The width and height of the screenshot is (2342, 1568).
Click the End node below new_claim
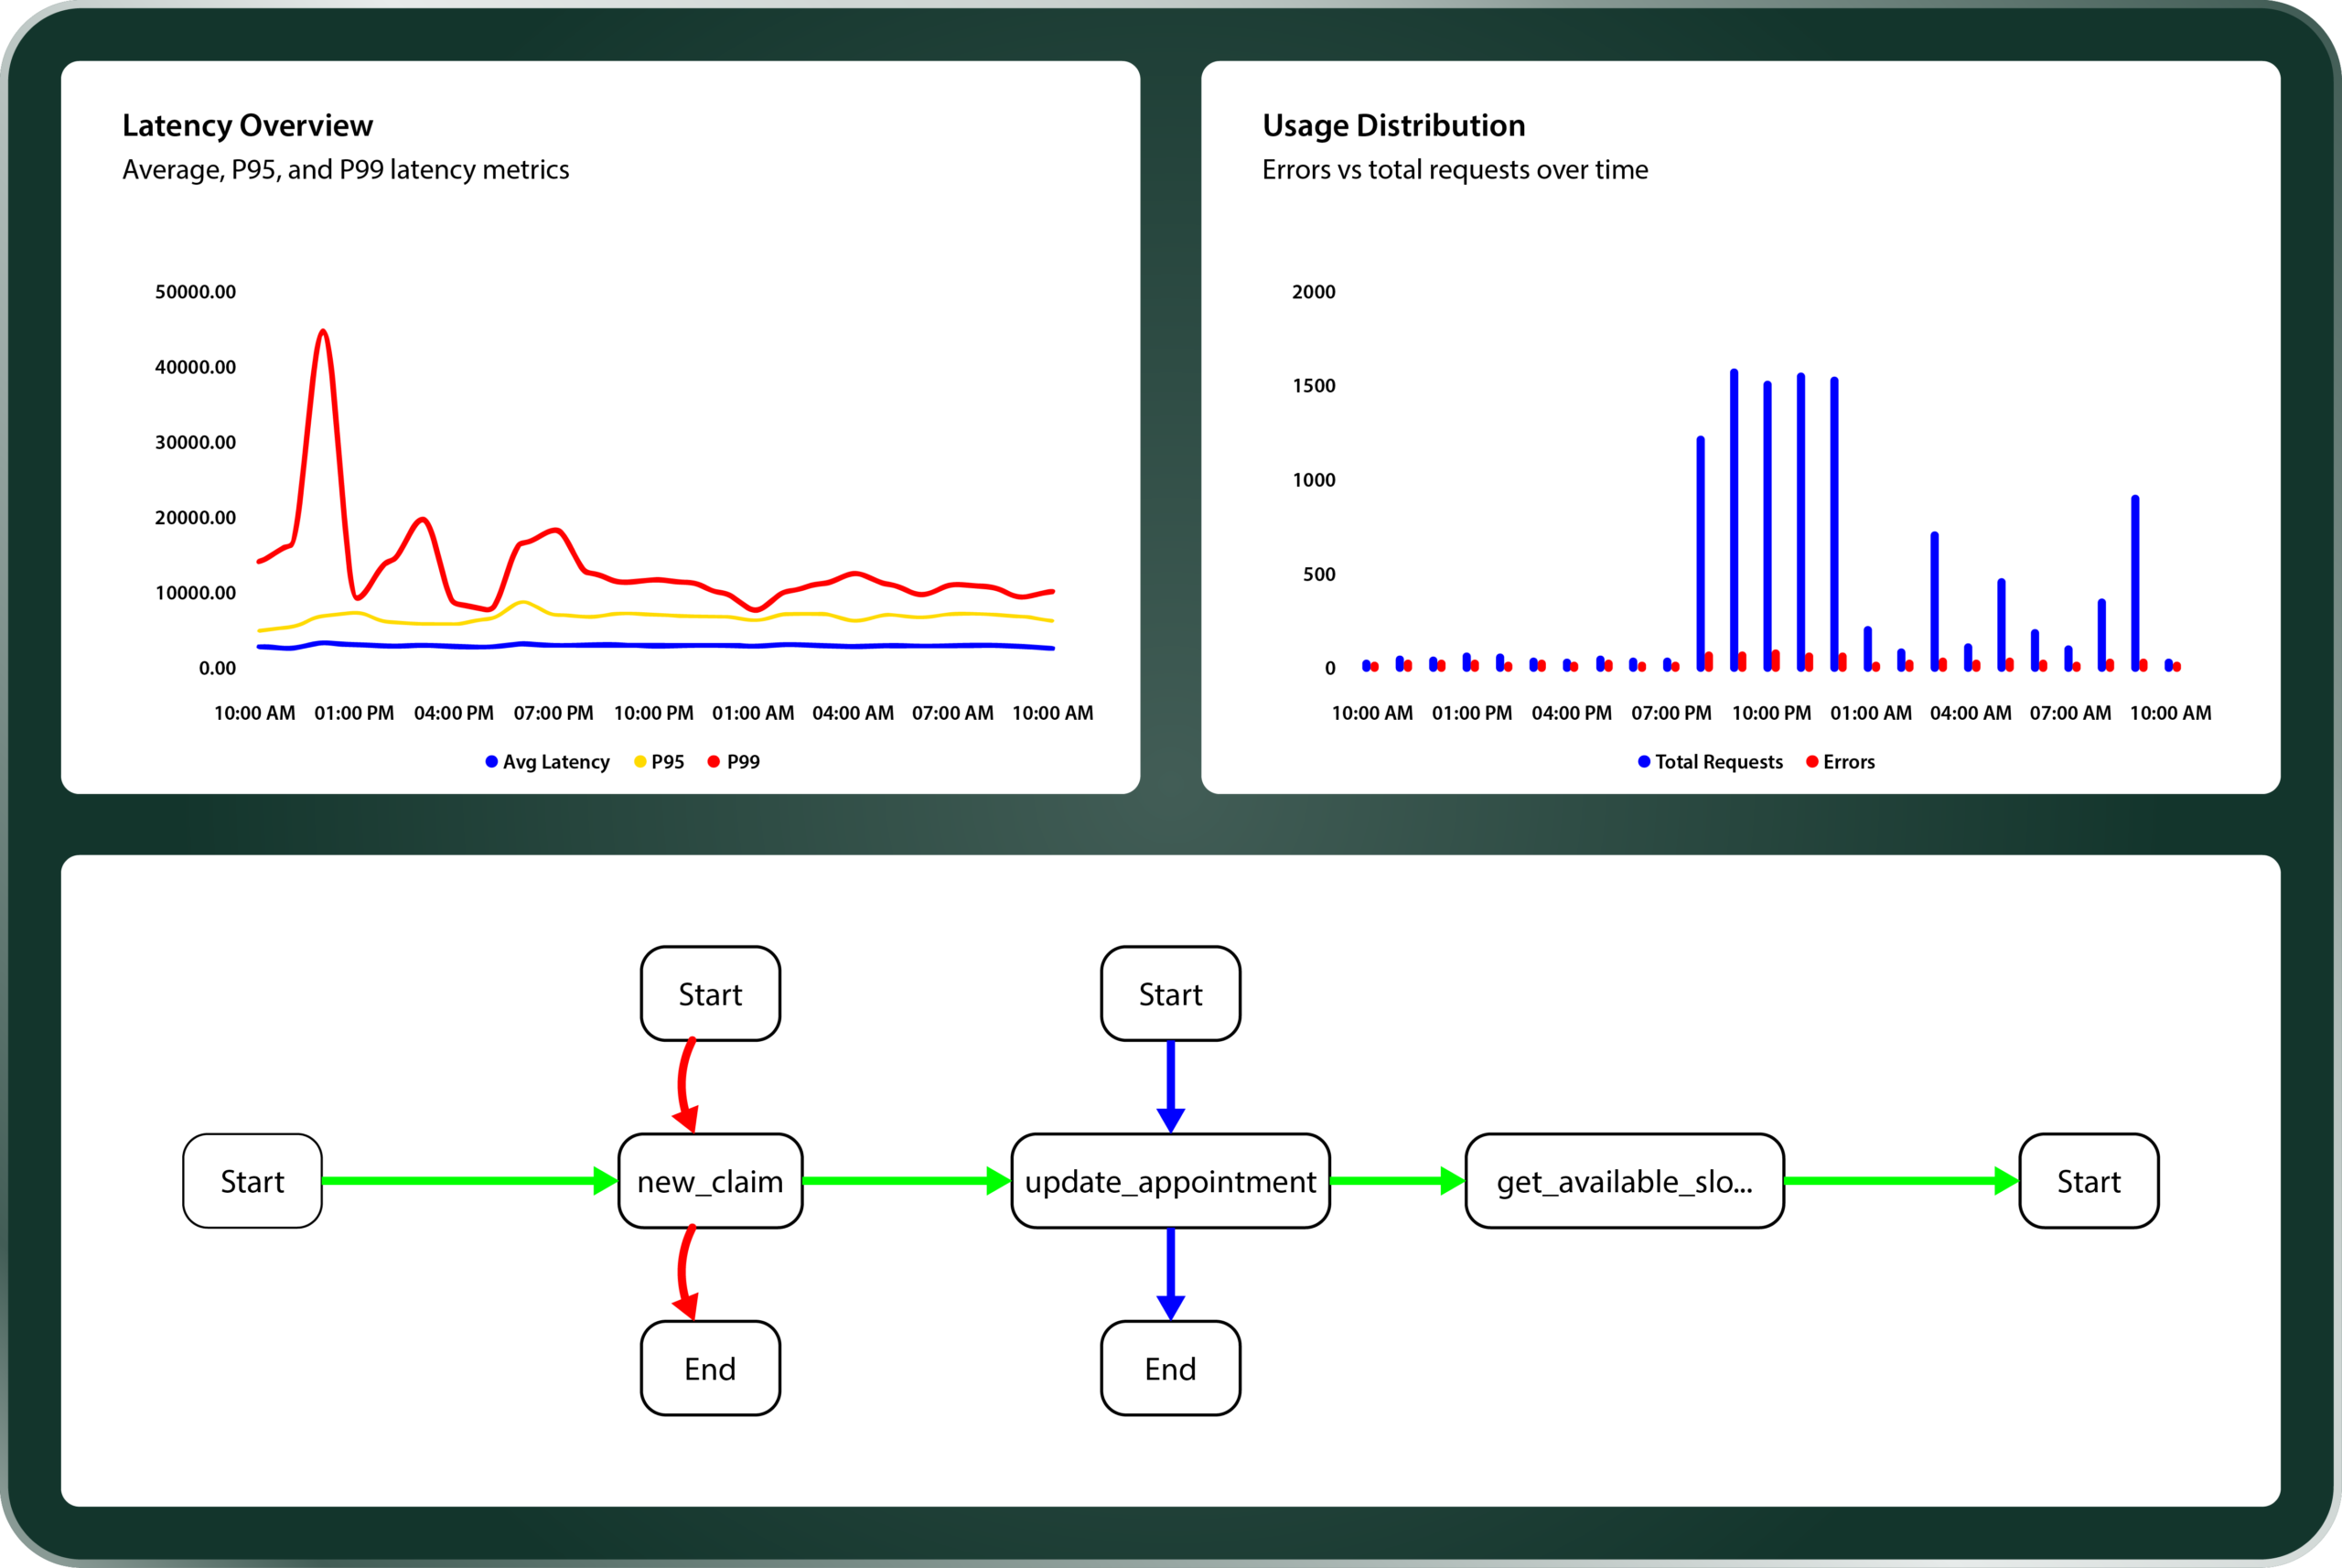[x=710, y=1368]
